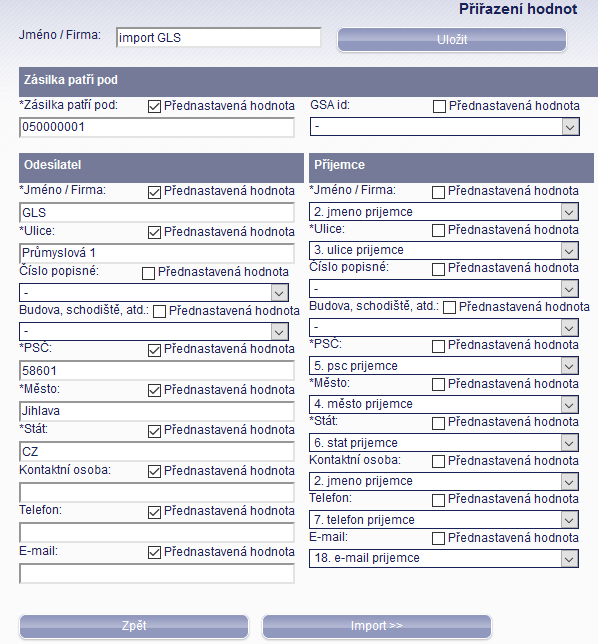Check preset value for sender Číslo popisné

click(148, 273)
